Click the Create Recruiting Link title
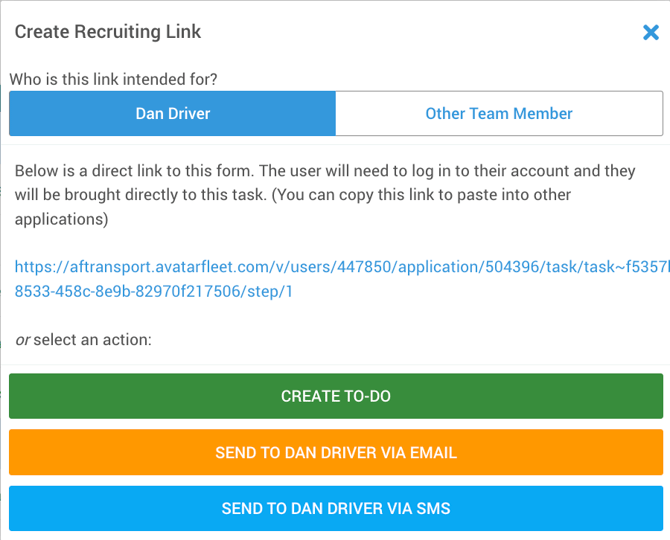Image resolution: width=670 pixels, height=540 pixels. click(x=107, y=32)
